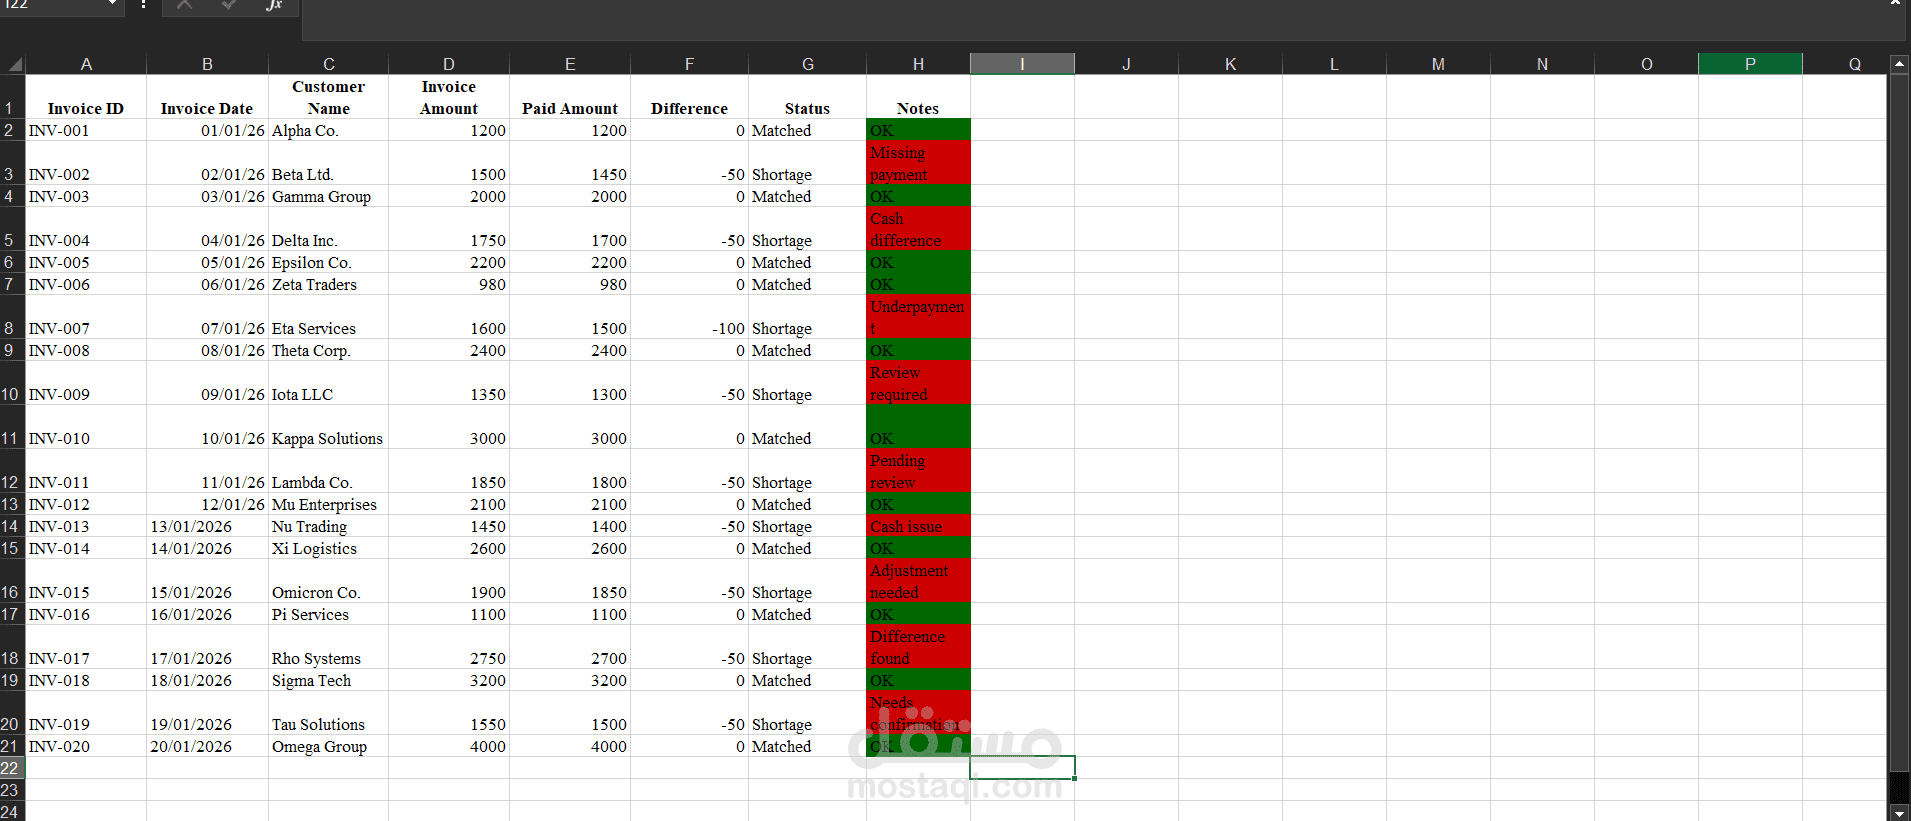Click the Select All corner triangle
The height and width of the screenshot is (821, 1911).
[14, 64]
